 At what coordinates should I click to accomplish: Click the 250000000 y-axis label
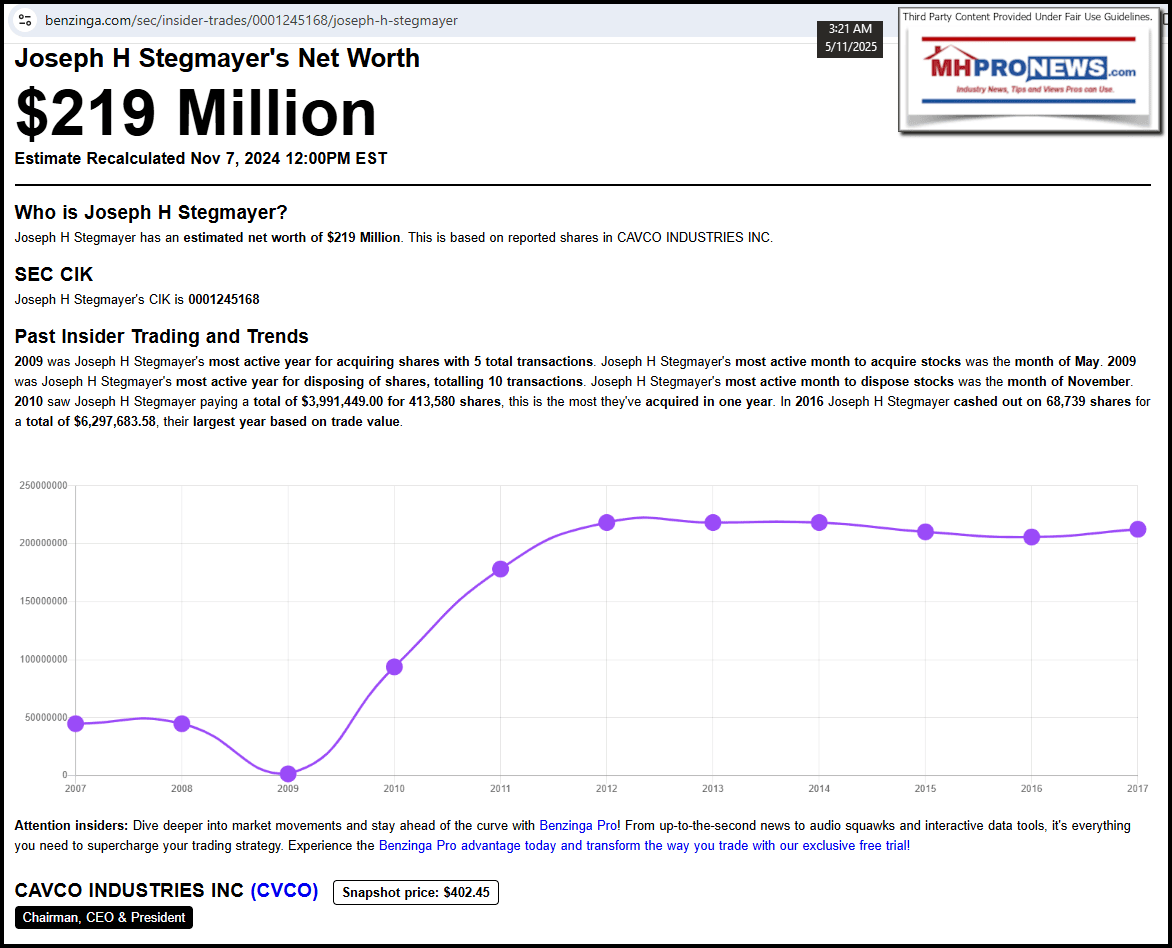tap(43, 485)
